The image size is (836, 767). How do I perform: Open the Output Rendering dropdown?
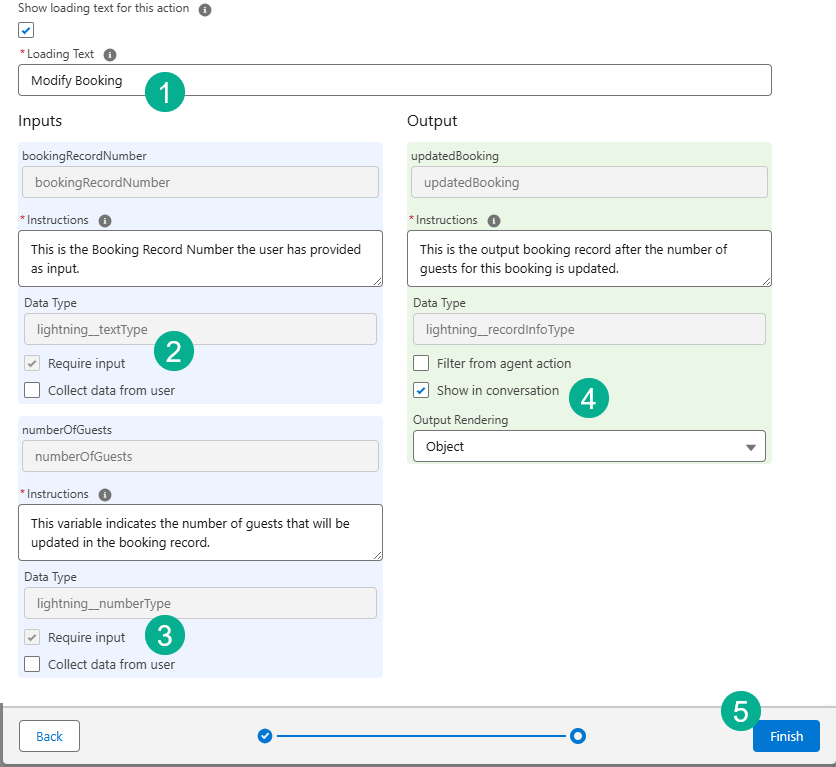[x=589, y=447]
